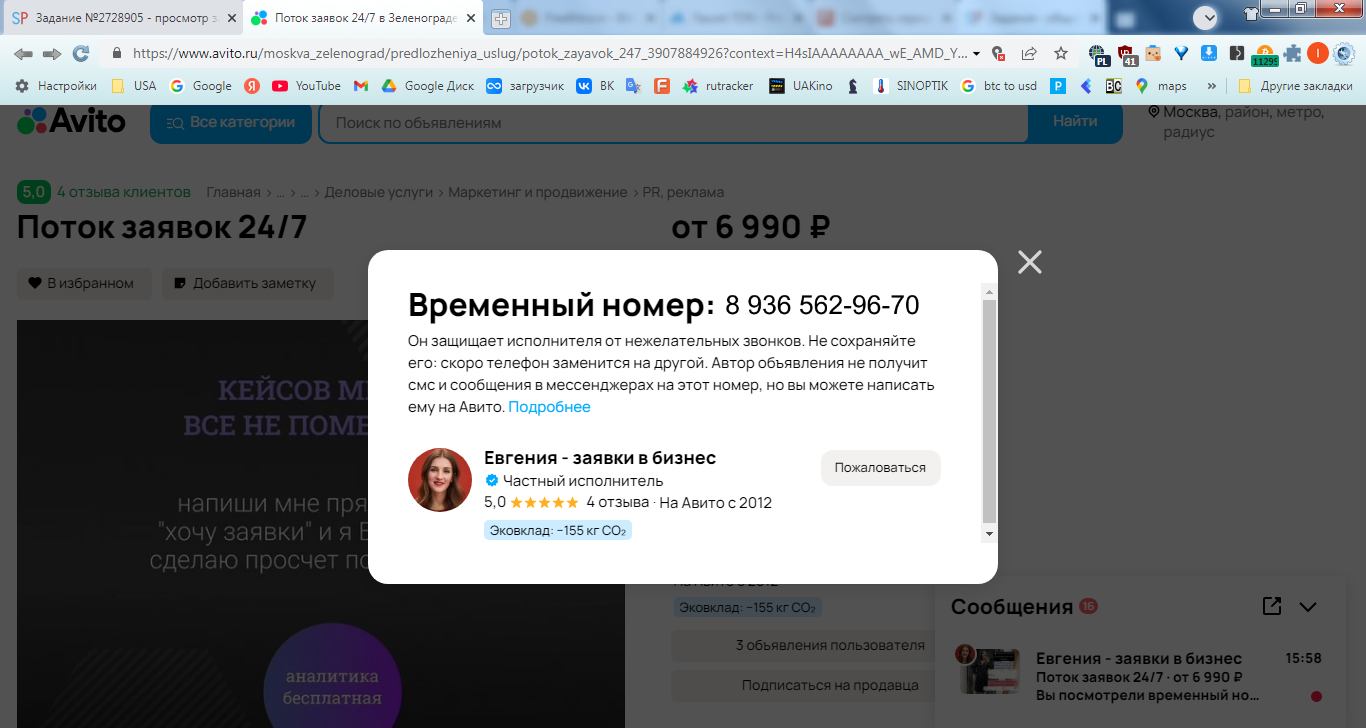Click the Avito logo
The width and height of the screenshot is (1366, 728).
tap(72, 122)
